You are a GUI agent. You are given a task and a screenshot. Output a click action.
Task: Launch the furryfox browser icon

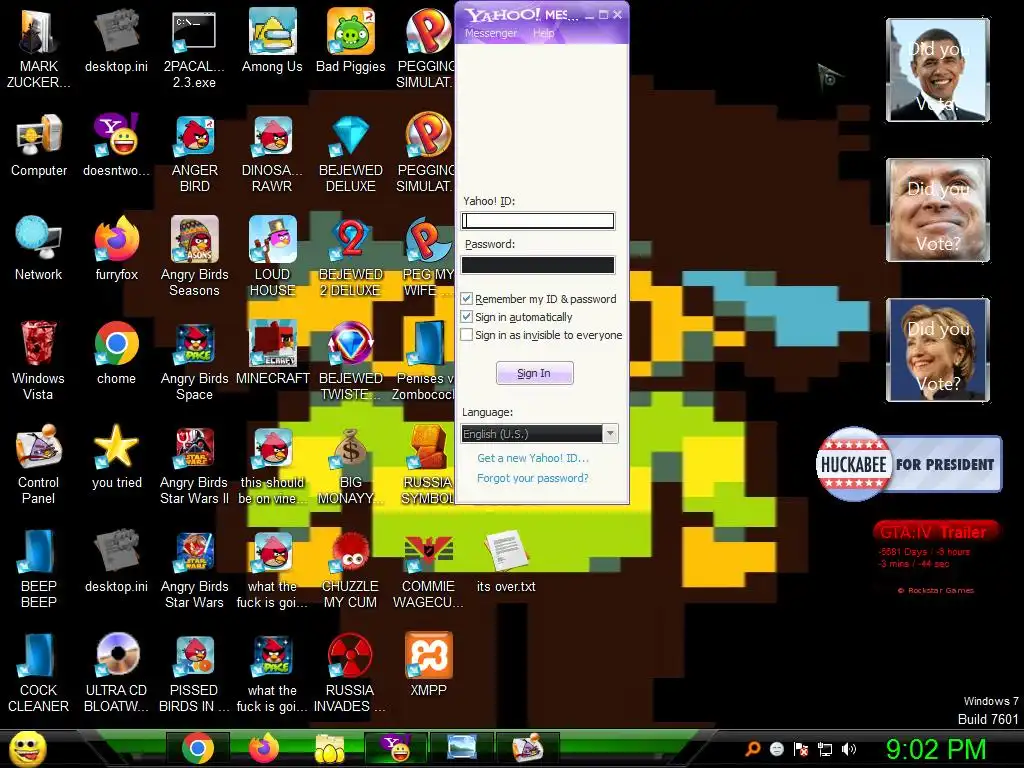tap(116, 249)
